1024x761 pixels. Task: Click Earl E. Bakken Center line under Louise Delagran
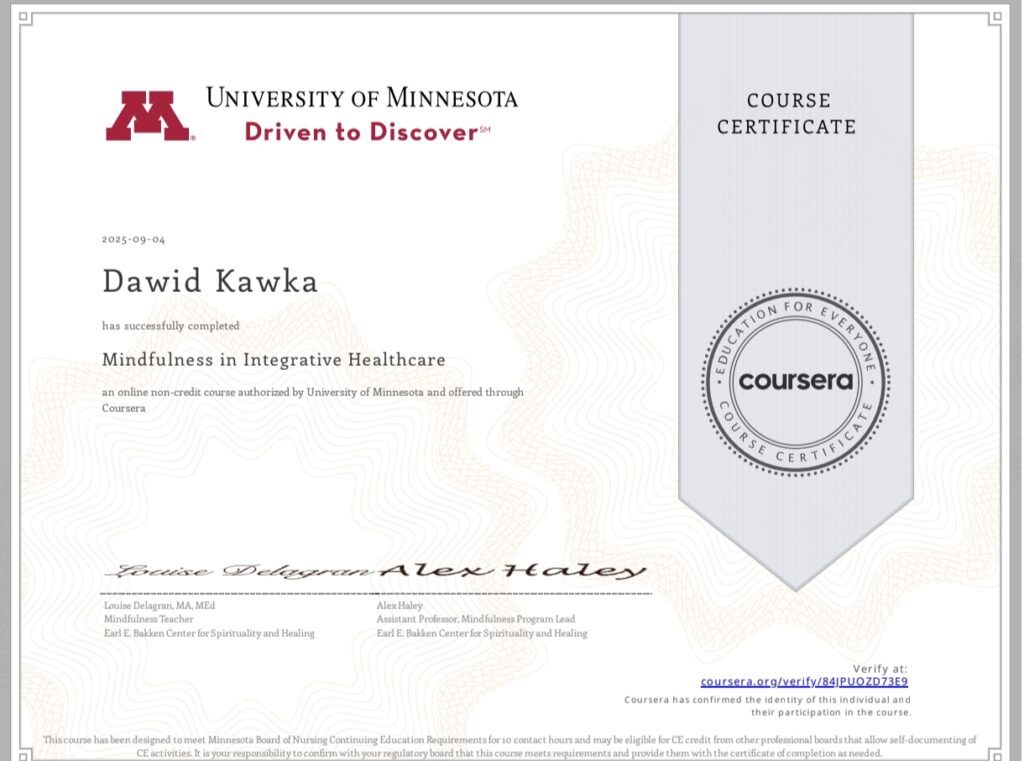click(209, 634)
